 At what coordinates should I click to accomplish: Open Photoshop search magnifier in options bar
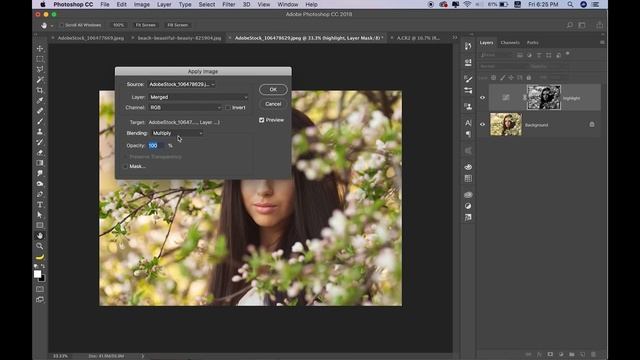point(570,25)
